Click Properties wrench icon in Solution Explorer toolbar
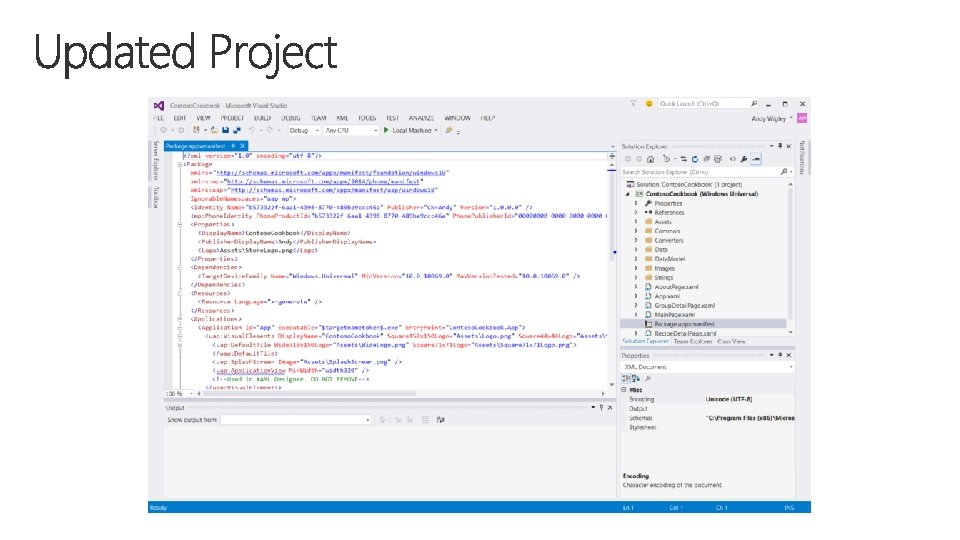 click(x=744, y=159)
